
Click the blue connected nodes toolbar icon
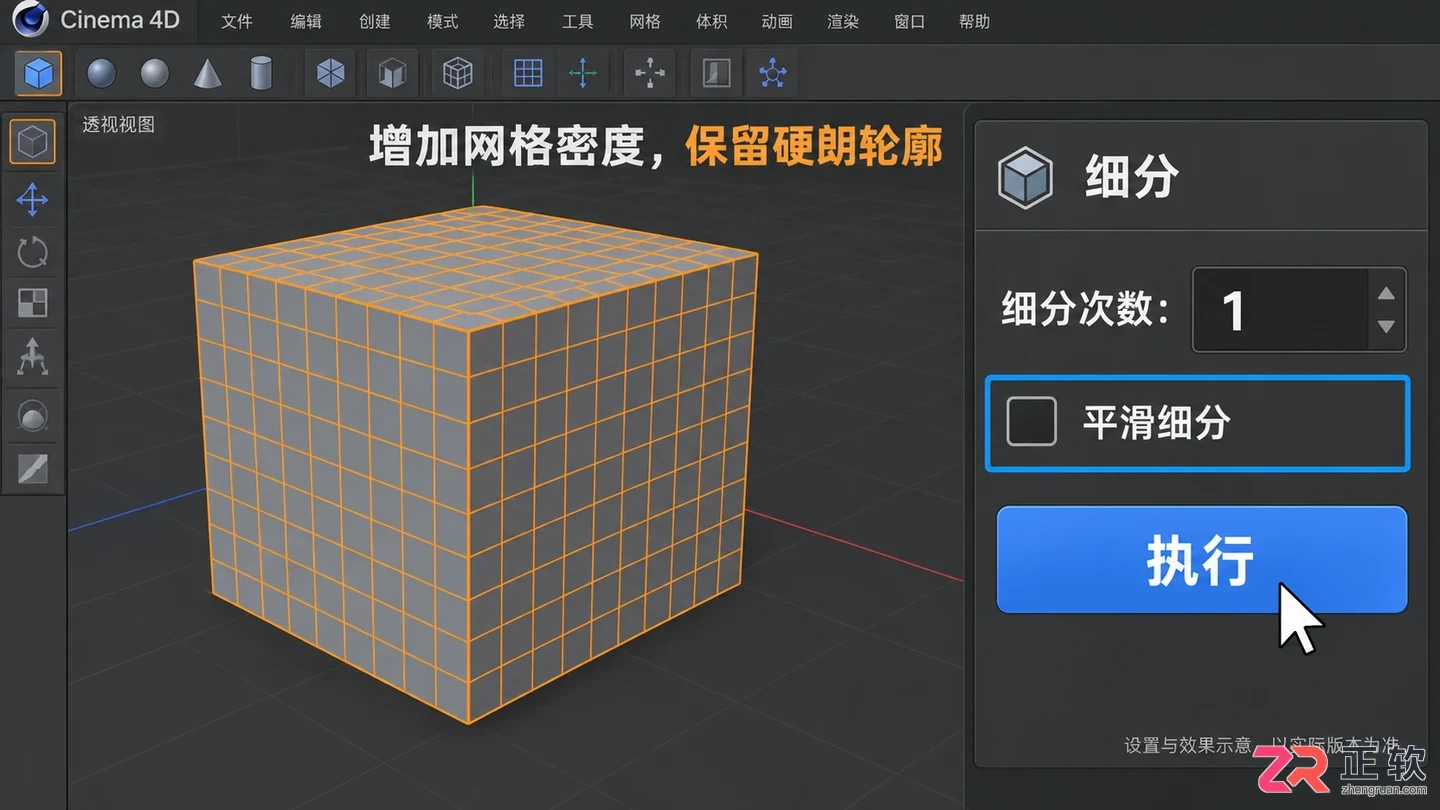click(773, 73)
